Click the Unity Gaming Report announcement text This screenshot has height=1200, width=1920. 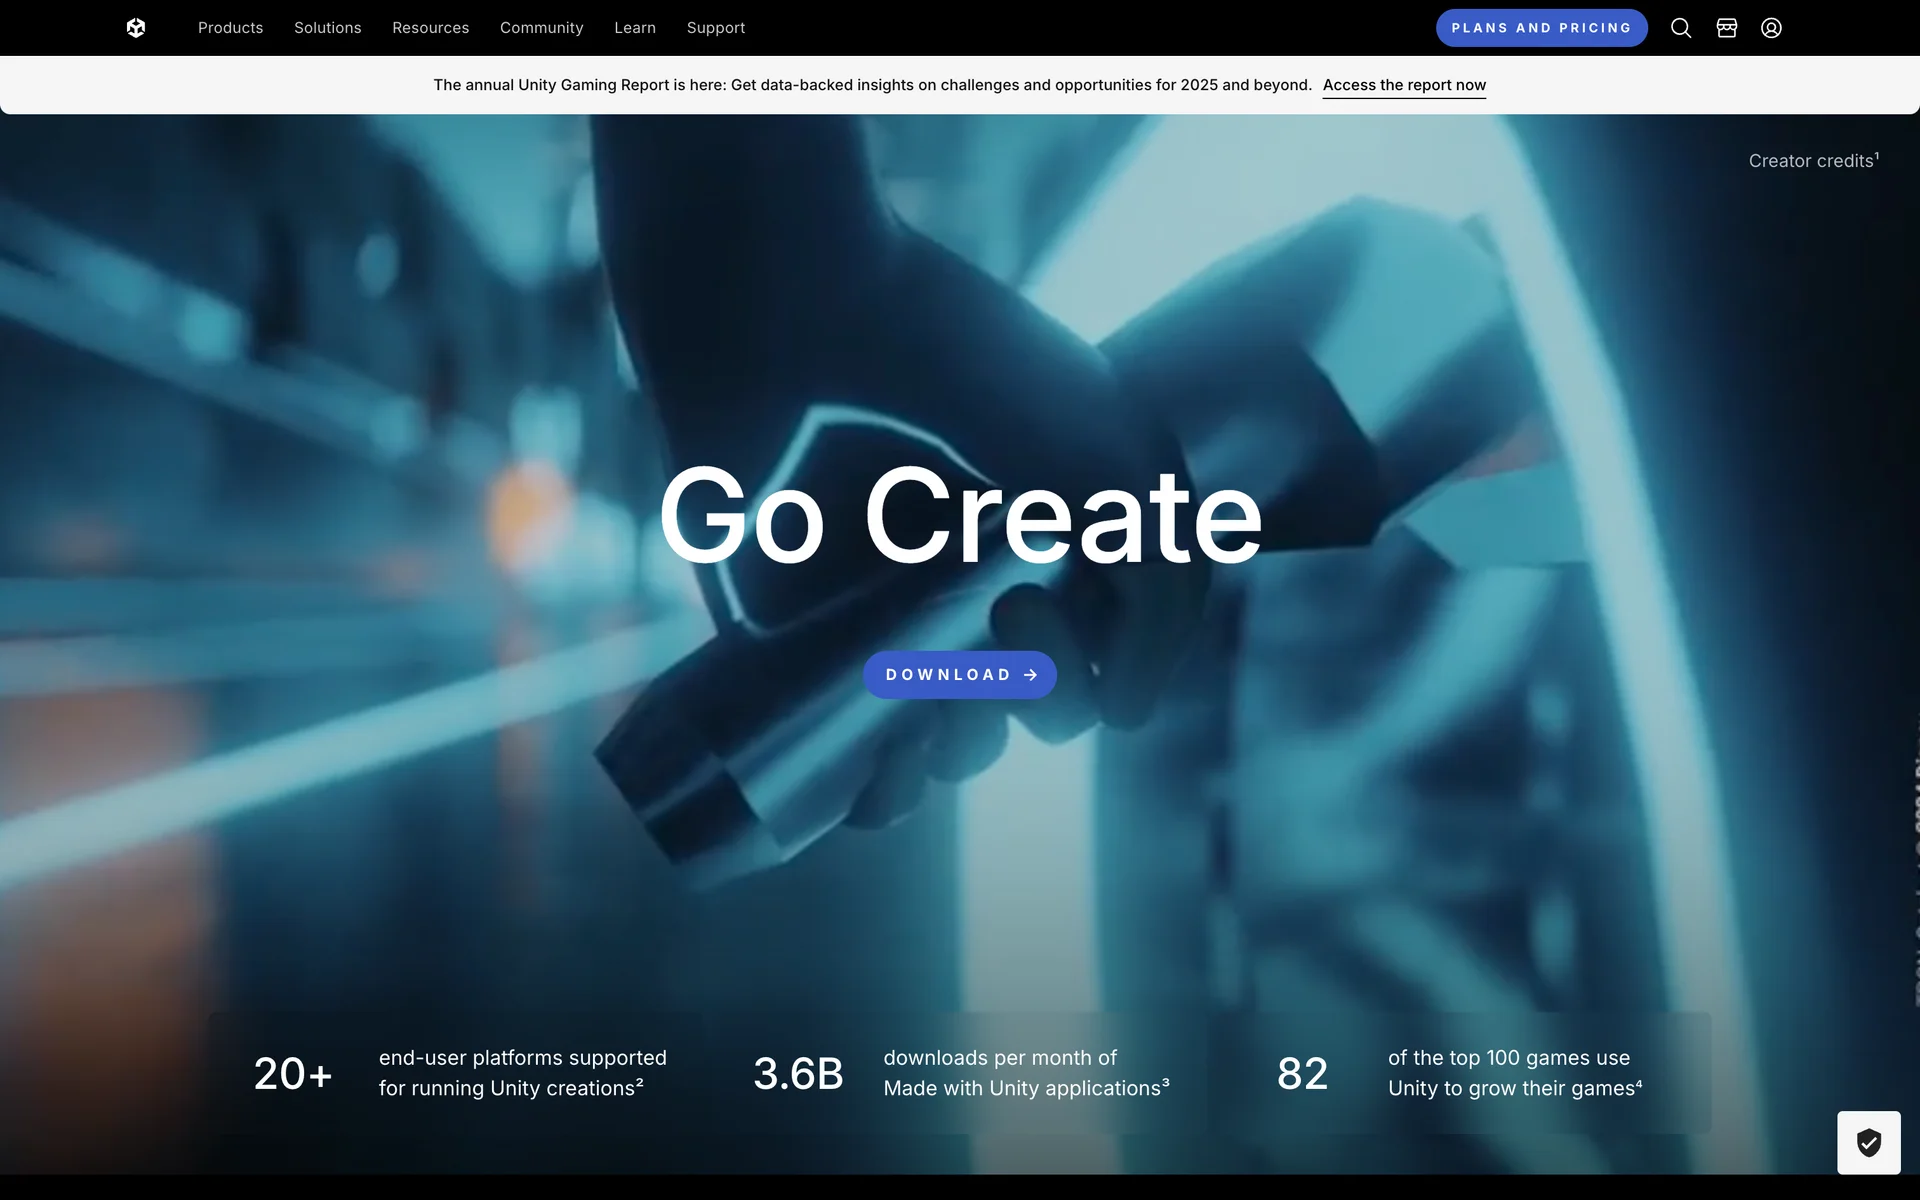coord(872,85)
